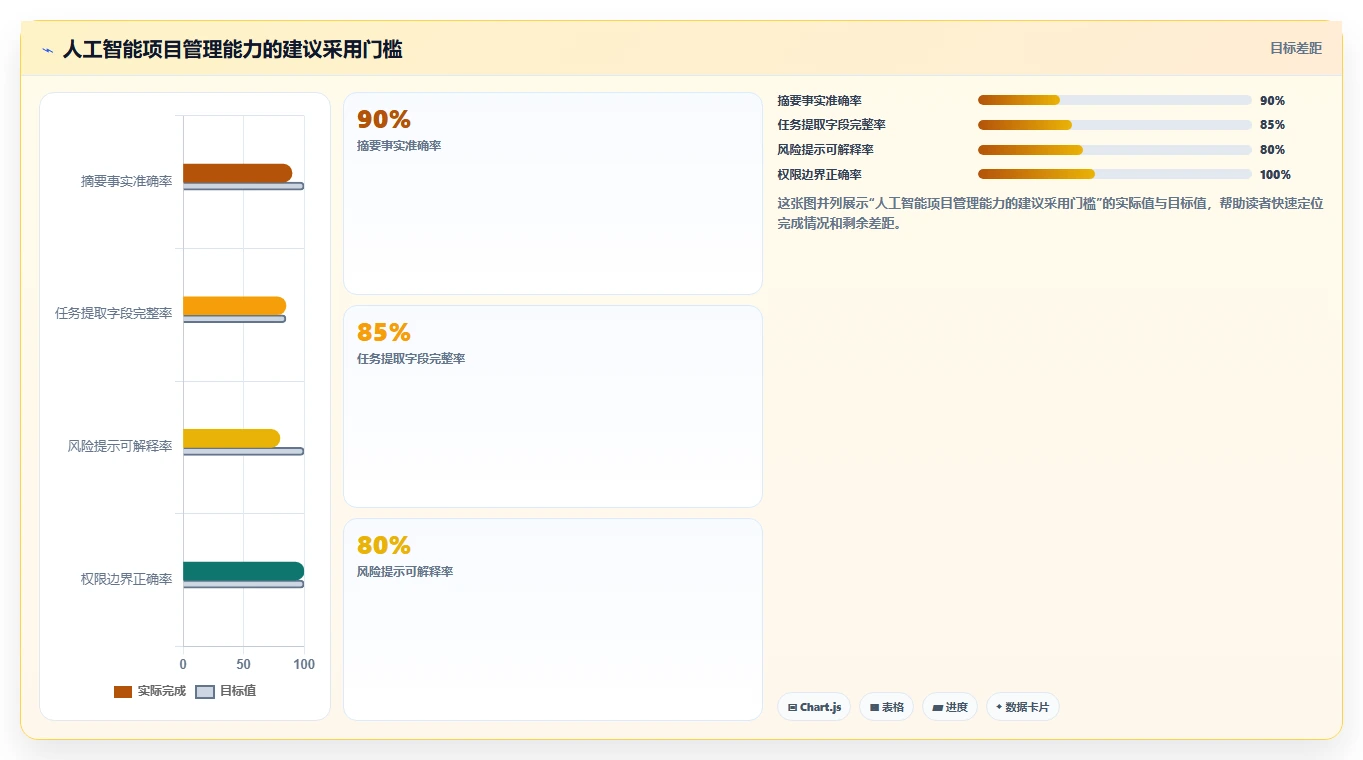Select the 表格 tag
This screenshot has width=1363, height=760.
pos(886,707)
